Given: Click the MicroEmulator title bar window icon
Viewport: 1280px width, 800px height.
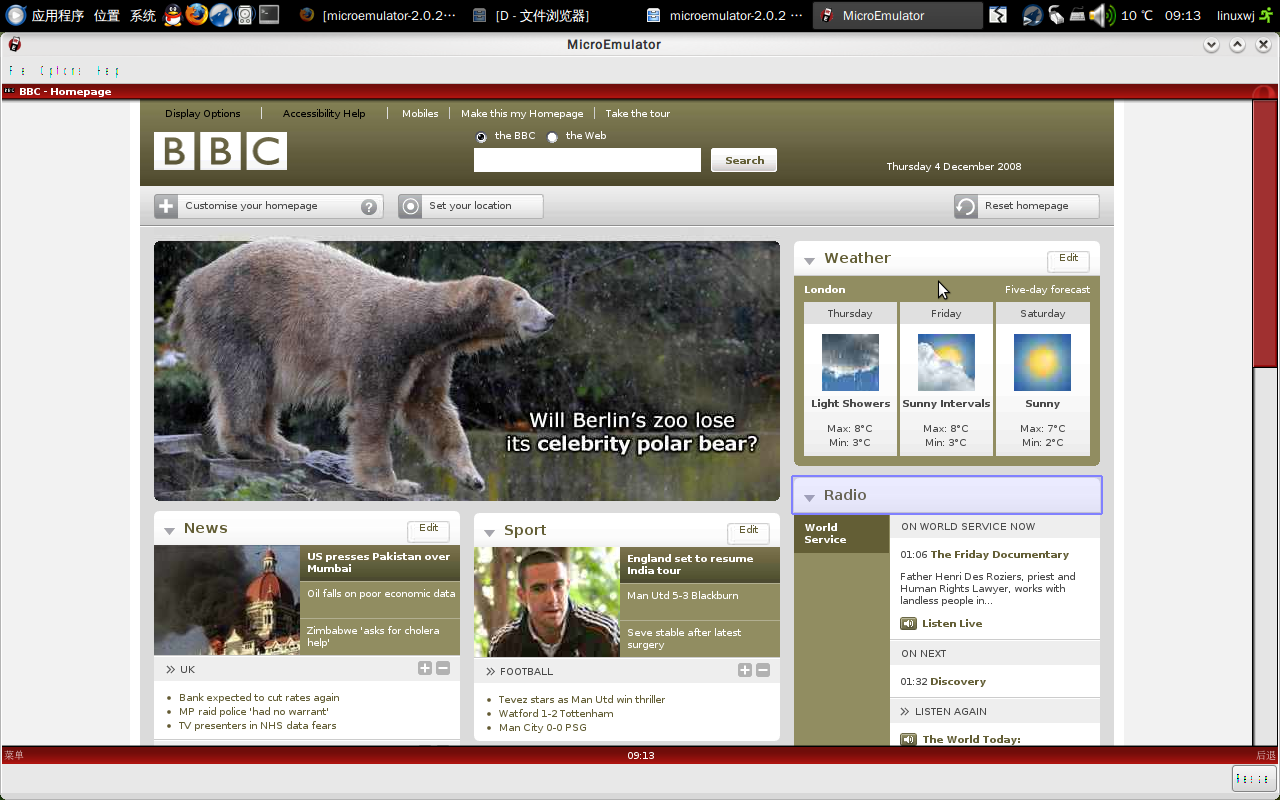Looking at the screenshot, I should (14, 44).
